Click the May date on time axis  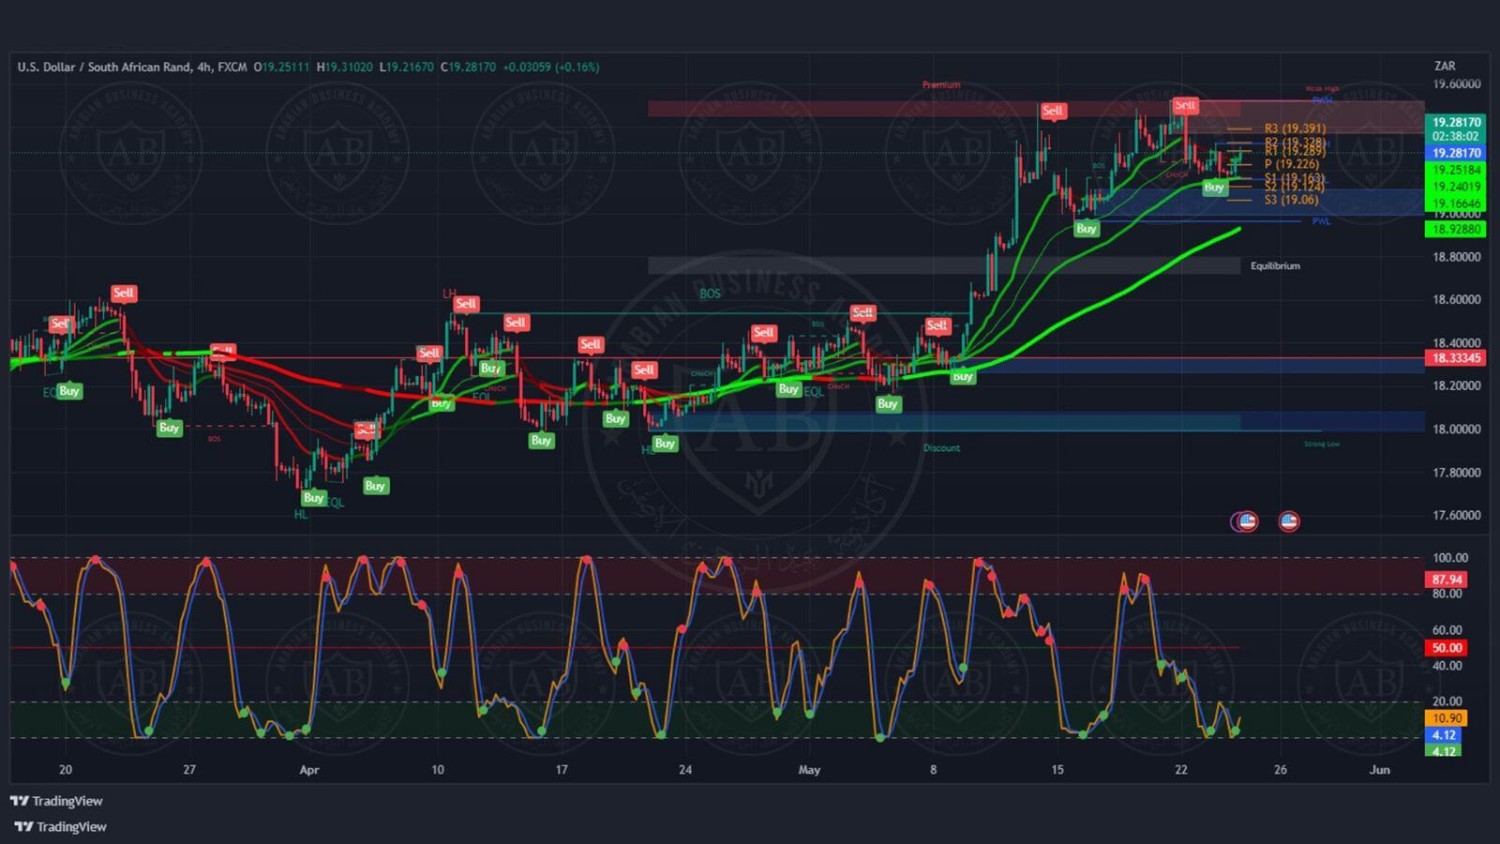(x=809, y=770)
